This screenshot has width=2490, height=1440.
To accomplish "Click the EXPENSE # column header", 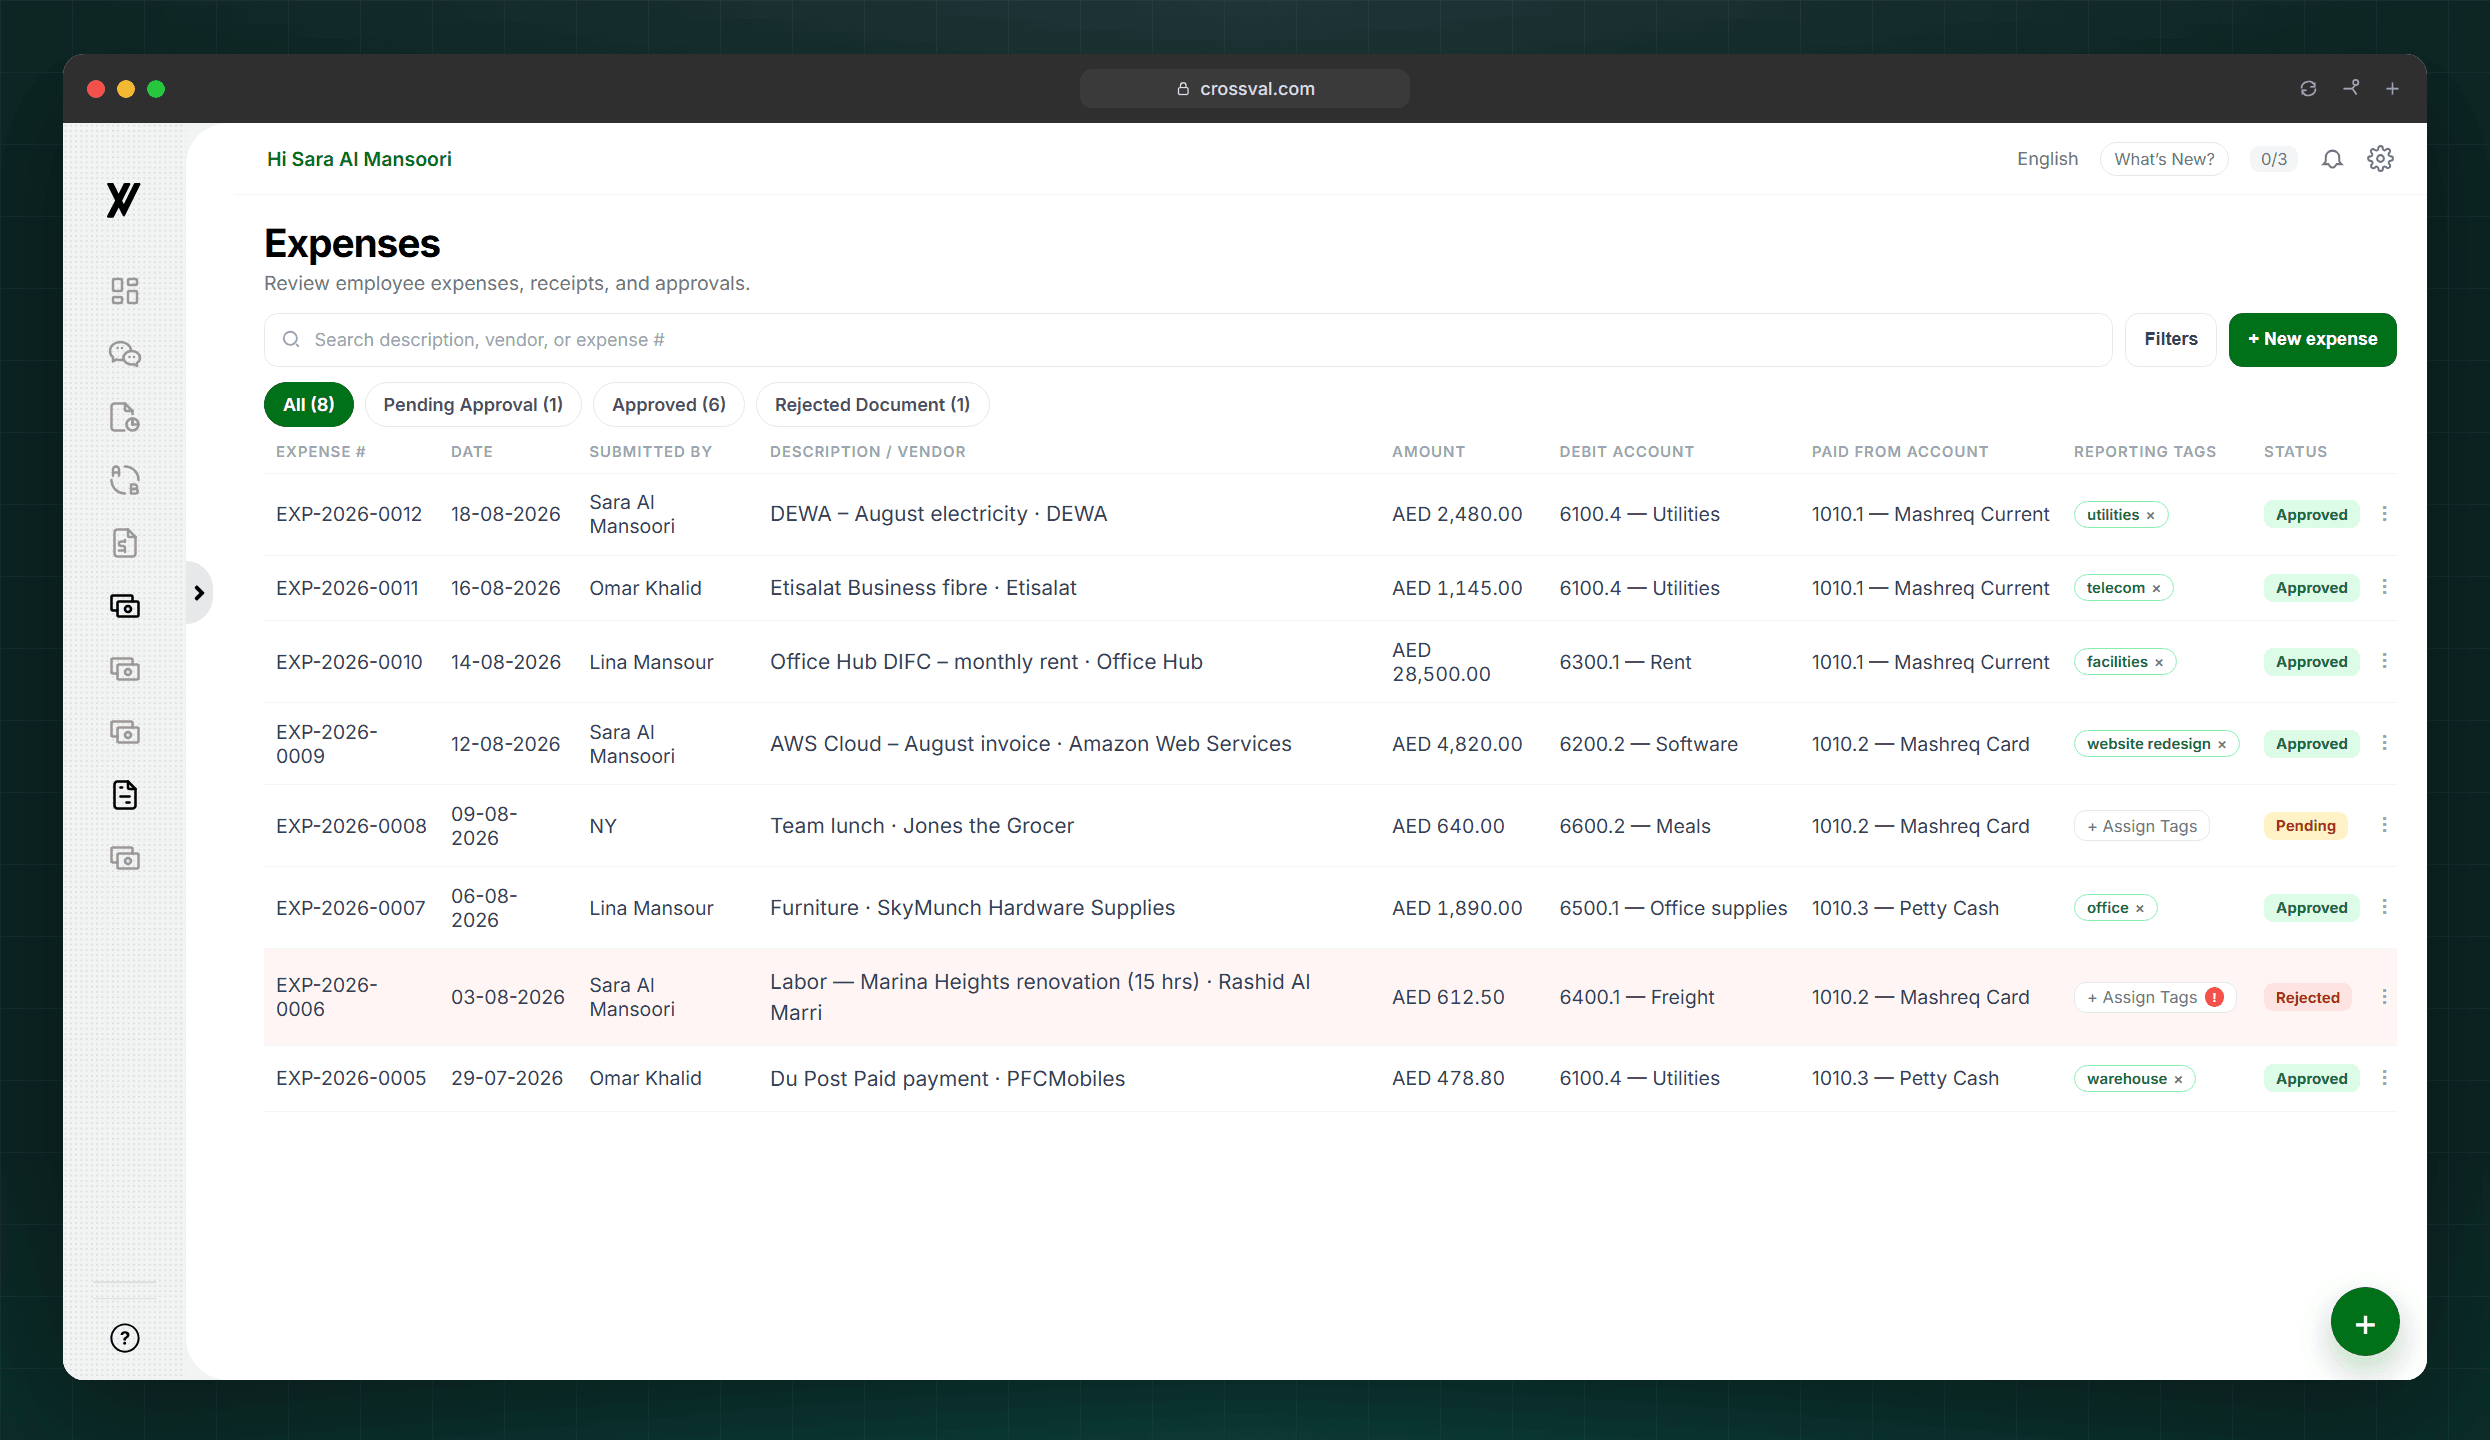I will (321, 452).
